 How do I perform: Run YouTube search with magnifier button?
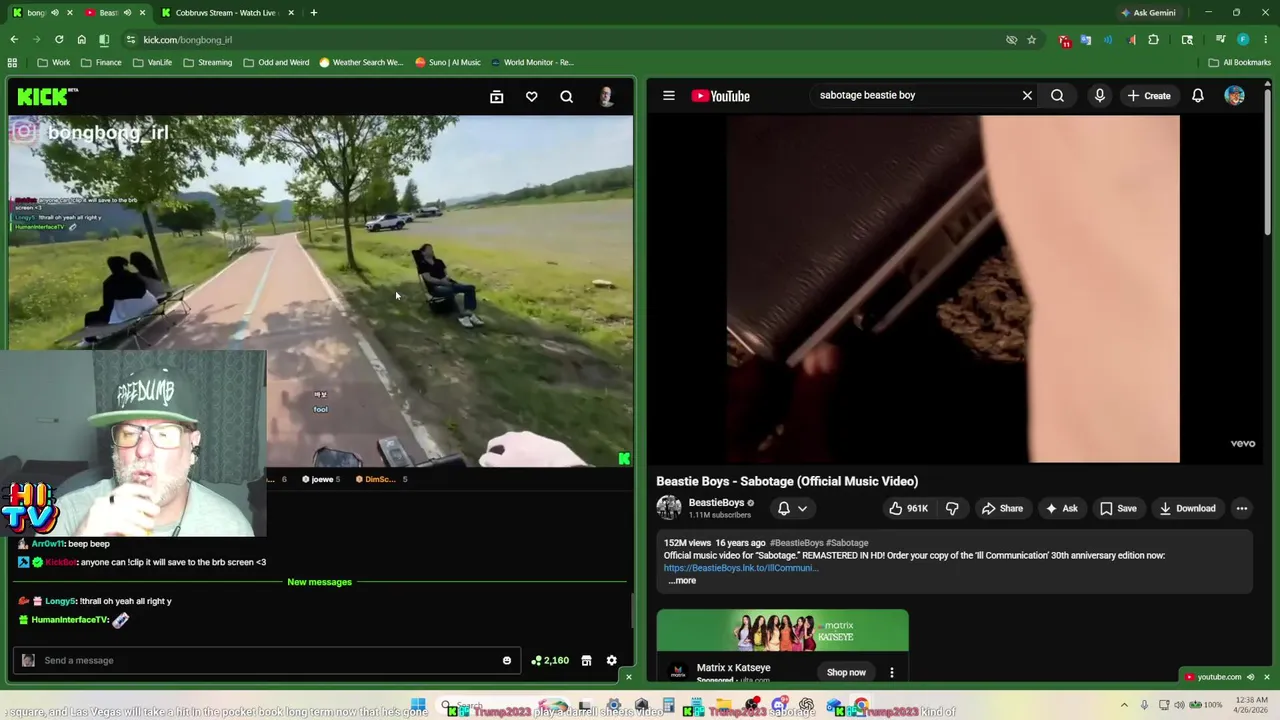click(x=1057, y=96)
